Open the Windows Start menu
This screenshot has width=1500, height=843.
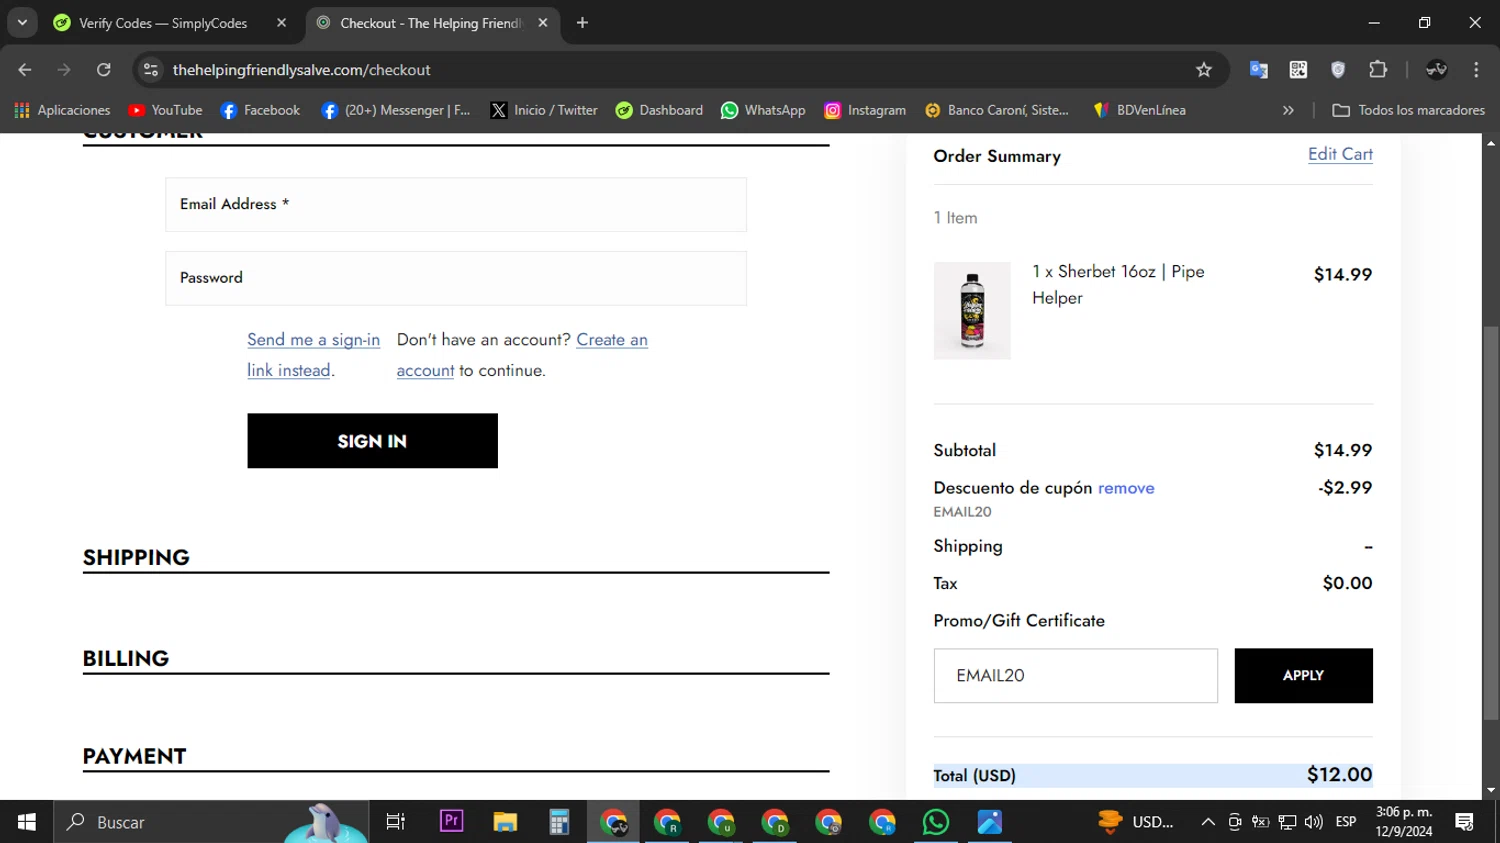pos(27,822)
